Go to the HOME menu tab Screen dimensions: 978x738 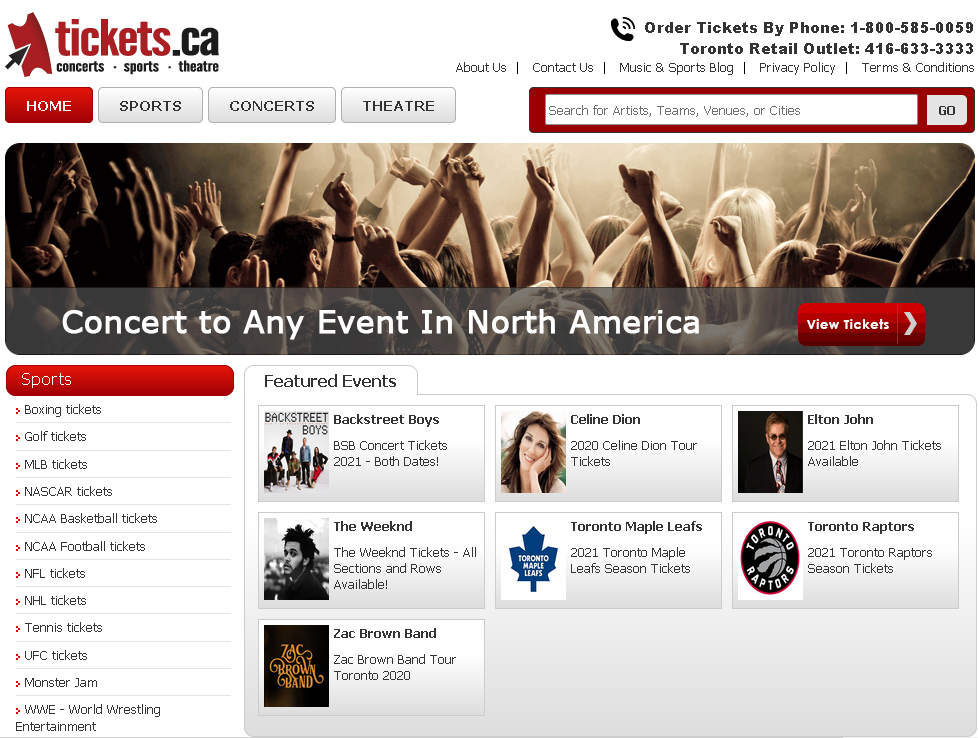click(49, 105)
